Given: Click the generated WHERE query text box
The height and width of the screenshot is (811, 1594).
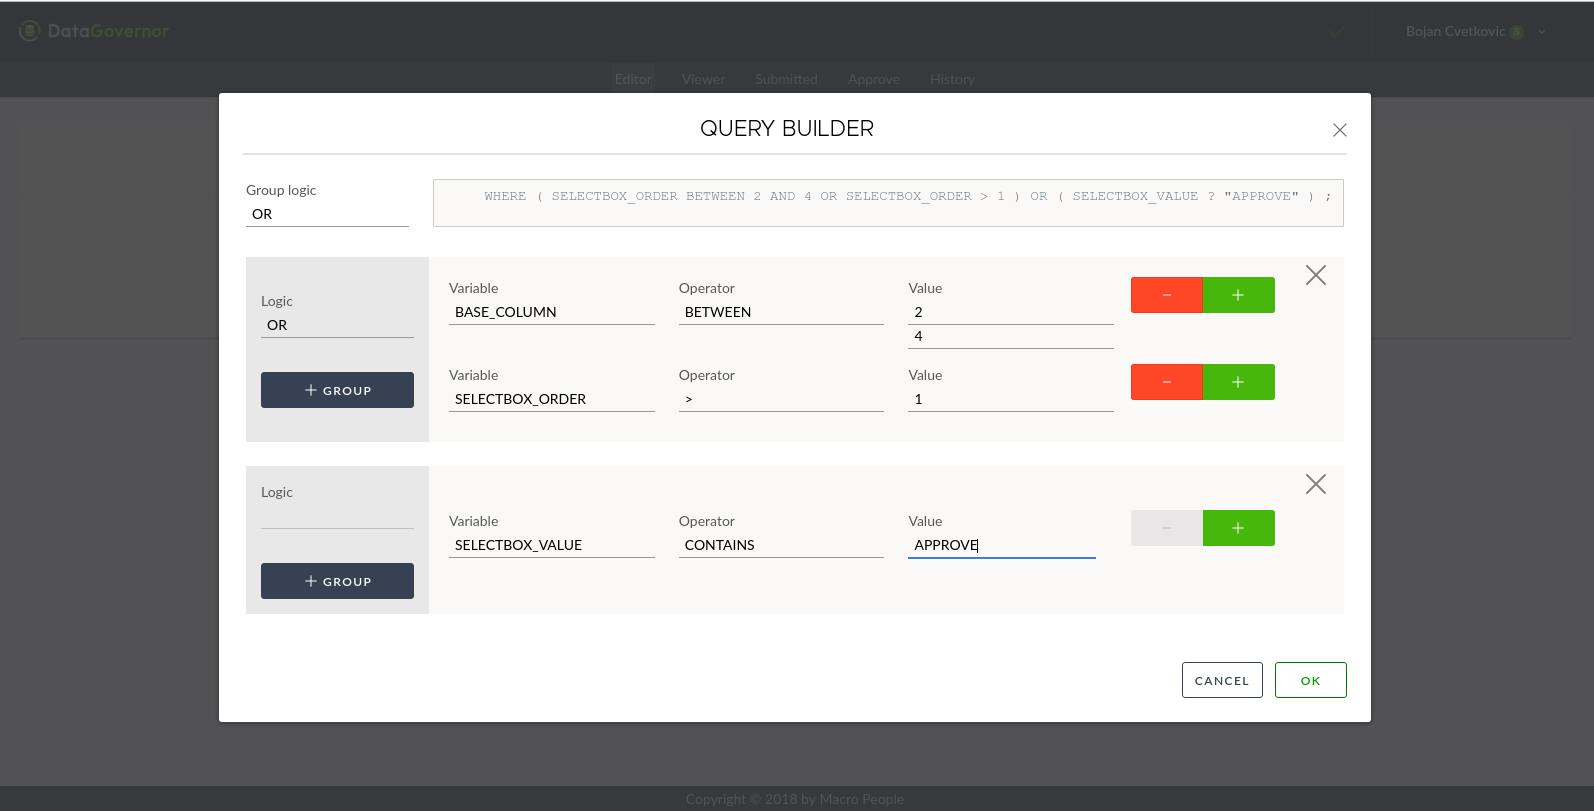Looking at the screenshot, I should [887, 203].
